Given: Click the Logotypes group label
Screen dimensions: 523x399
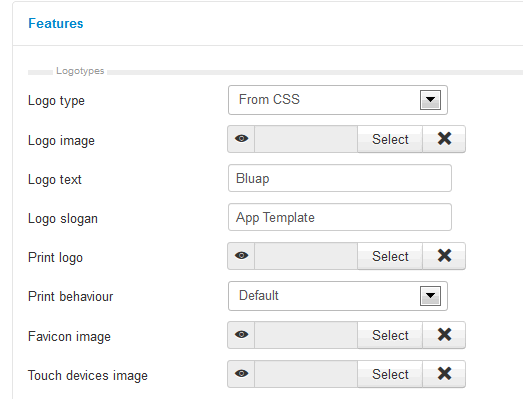Looking at the screenshot, I should click(80, 71).
